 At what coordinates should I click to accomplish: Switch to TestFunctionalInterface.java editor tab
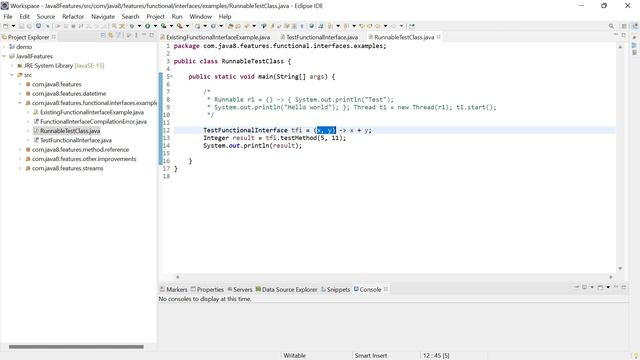point(322,37)
